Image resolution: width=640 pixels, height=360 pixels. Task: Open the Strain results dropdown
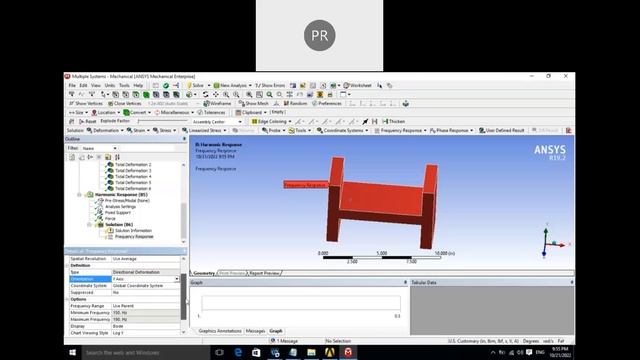pos(138,130)
